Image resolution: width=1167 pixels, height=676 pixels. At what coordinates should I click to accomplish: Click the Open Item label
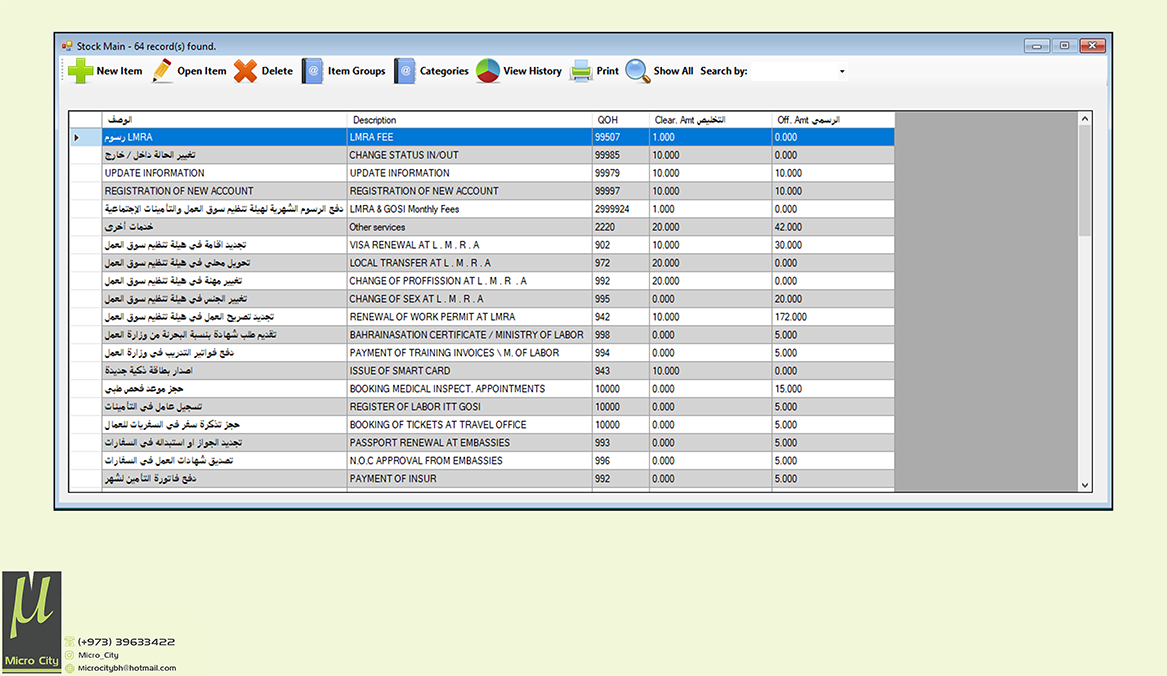(202, 71)
